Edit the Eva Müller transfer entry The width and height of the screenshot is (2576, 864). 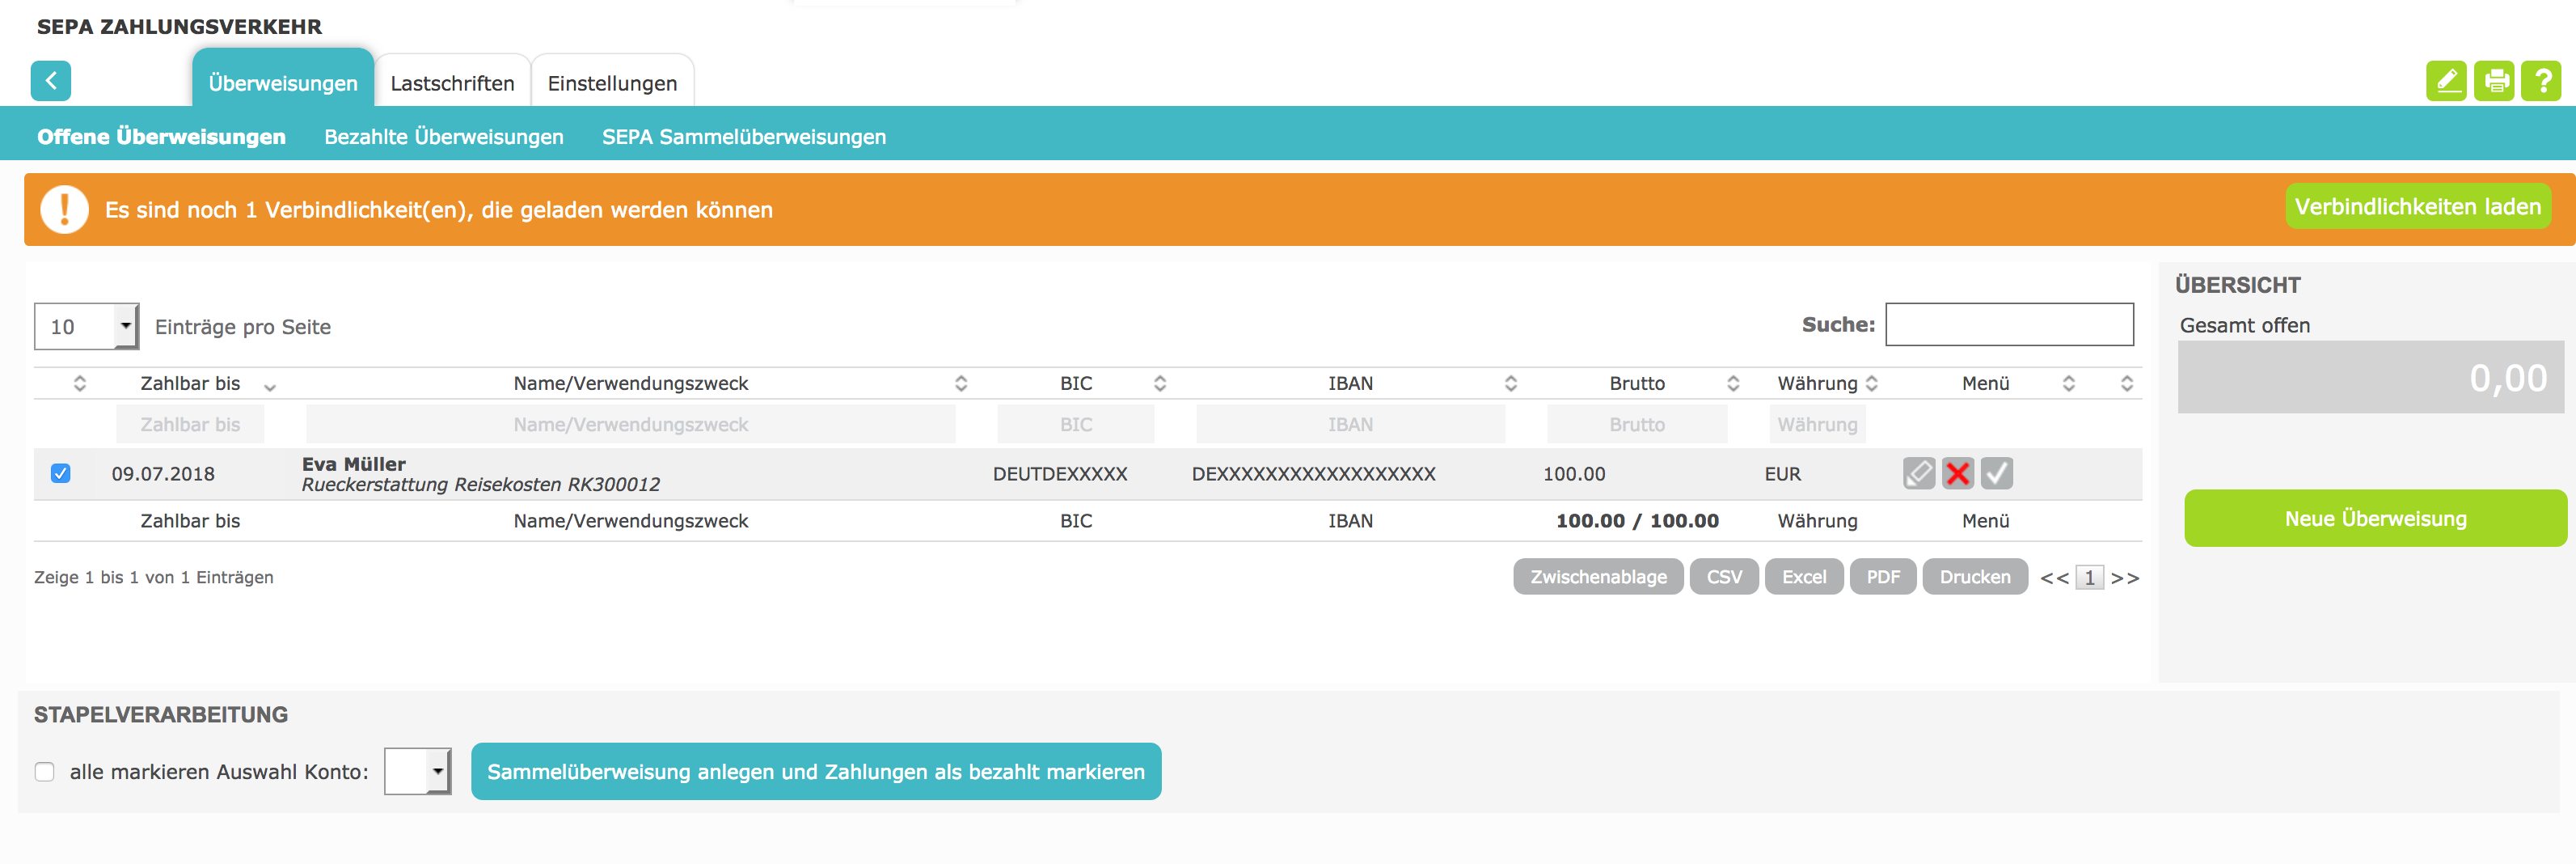pos(1918,473)
